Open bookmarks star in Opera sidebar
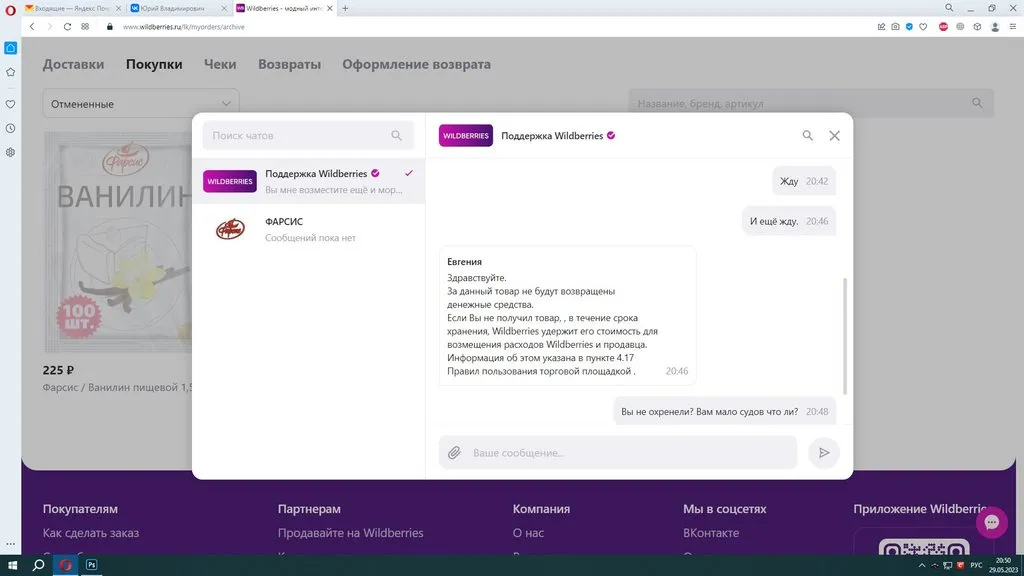1024x576 pixels. pyautogui.click(x=10, y=72)
